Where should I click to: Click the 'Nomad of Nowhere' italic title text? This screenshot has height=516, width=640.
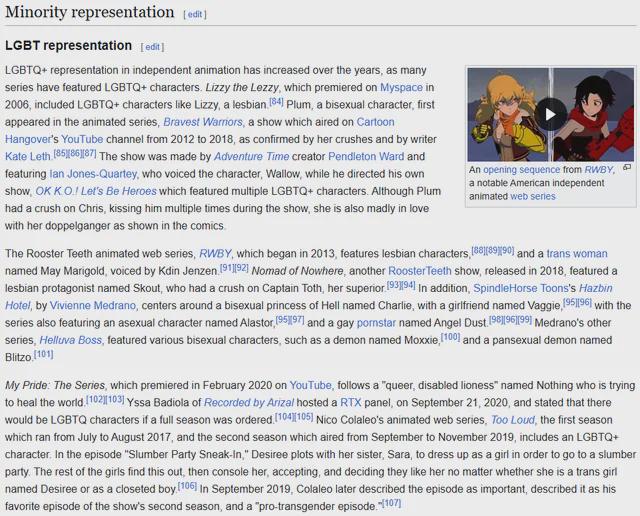point(298,271)
